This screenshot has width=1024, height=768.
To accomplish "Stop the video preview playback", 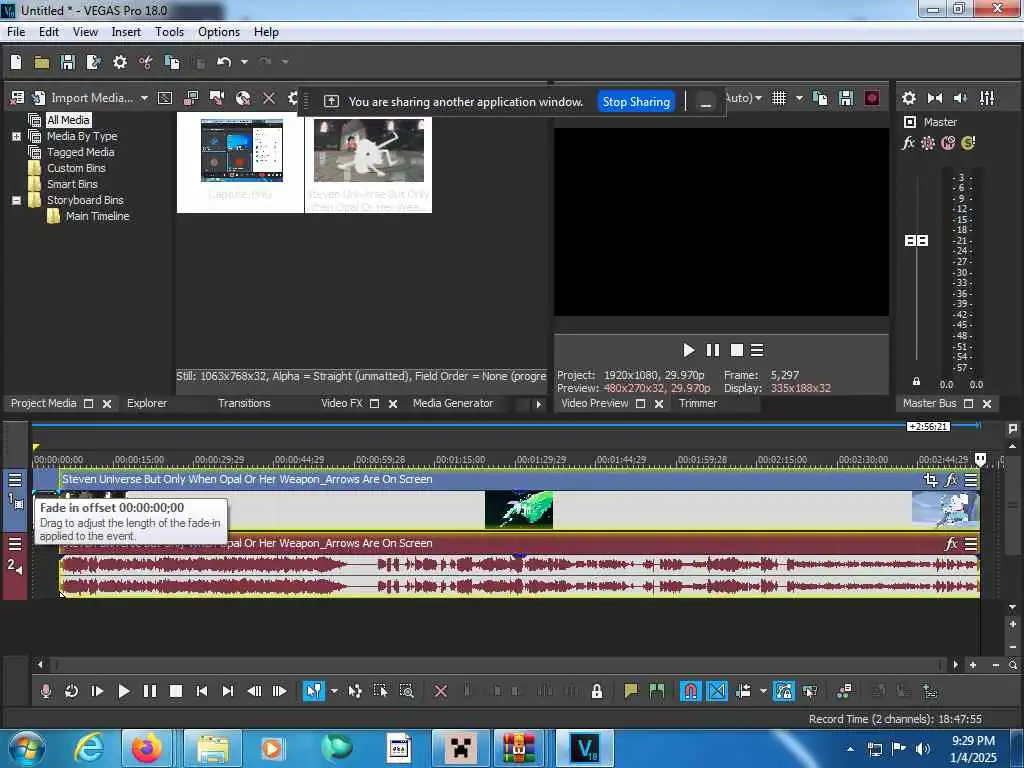I will point(737,351).
